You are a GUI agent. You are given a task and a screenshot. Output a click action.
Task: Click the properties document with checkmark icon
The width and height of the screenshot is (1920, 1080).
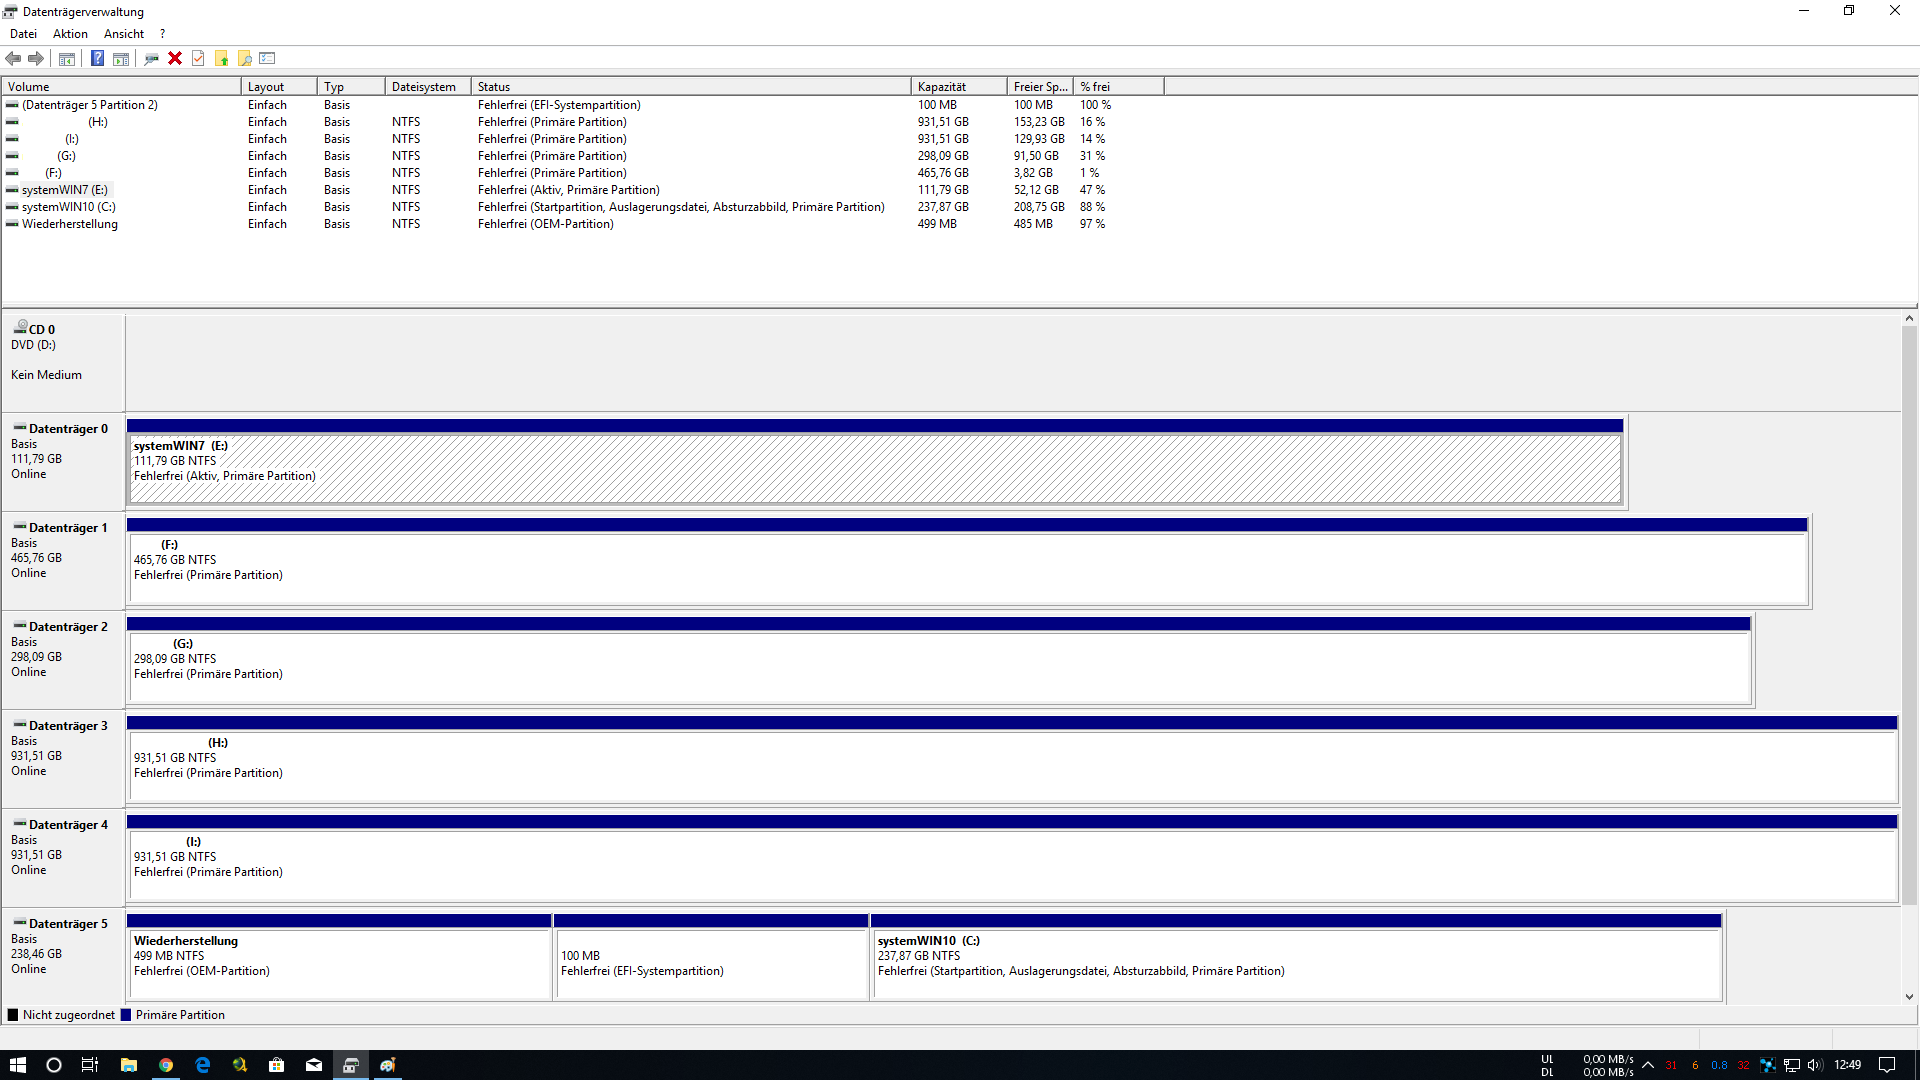[x=198, y=58]
